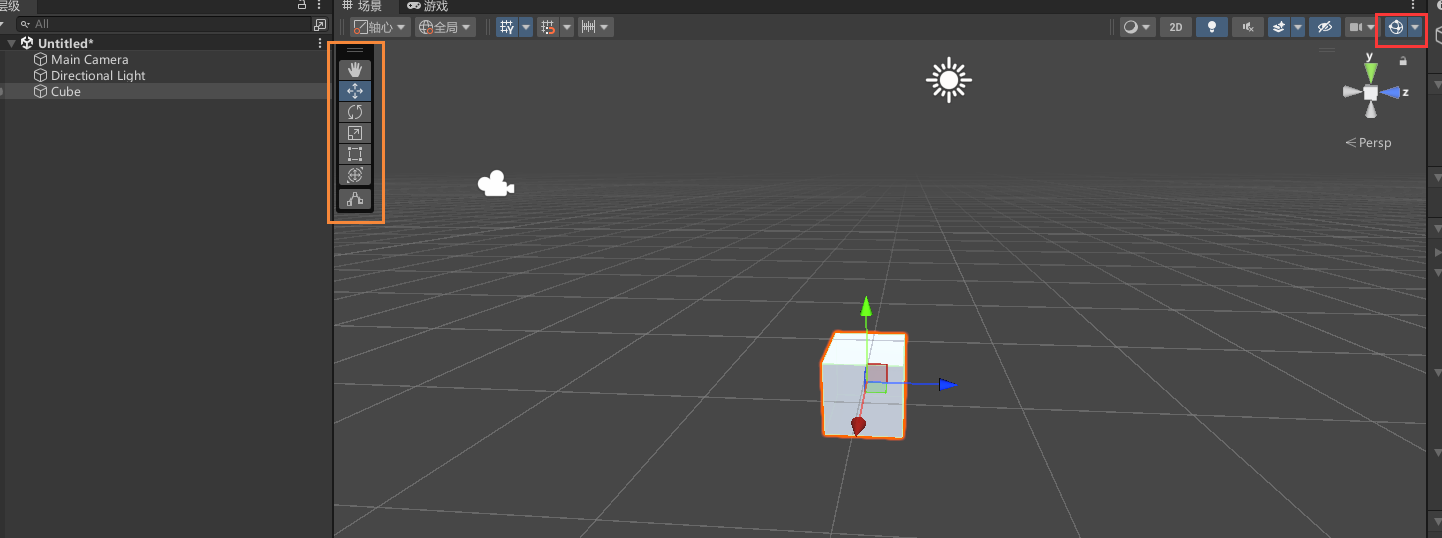1442x538 pixels.
Task: Click the Main Camera gizmo in scene
Action: pyautogui.click(x=495, y=184)
